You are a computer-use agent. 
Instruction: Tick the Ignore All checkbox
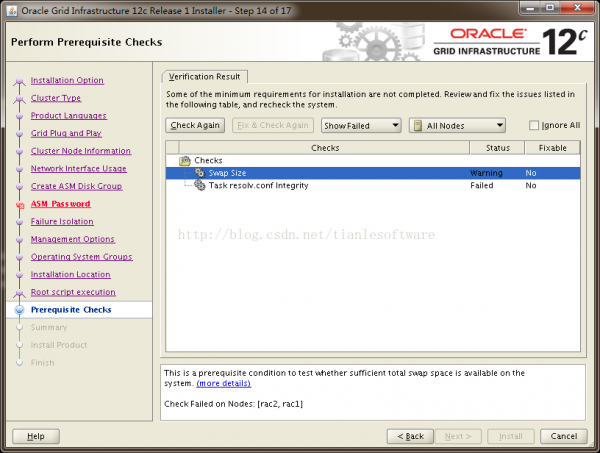click(x=534, y=125)
